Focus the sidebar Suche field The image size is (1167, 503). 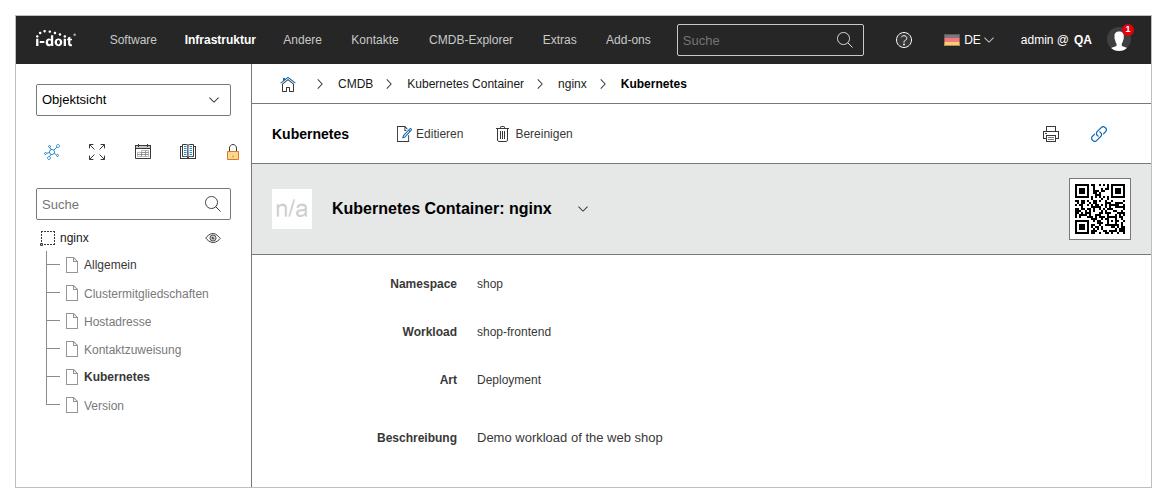click(x=133, y=204)
